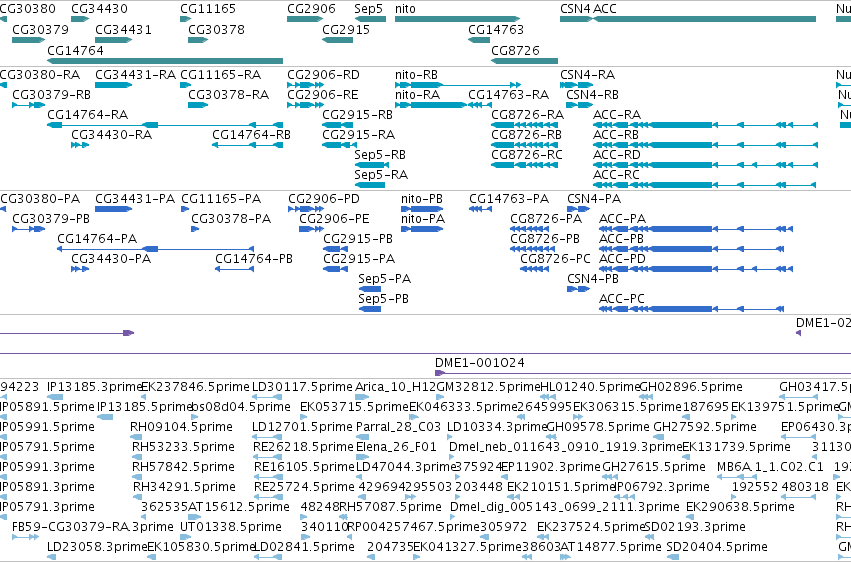The width and height of the screenshot is (851, 562).
Task: Click the CG2906-PE protein label
Action: point(334,219)
